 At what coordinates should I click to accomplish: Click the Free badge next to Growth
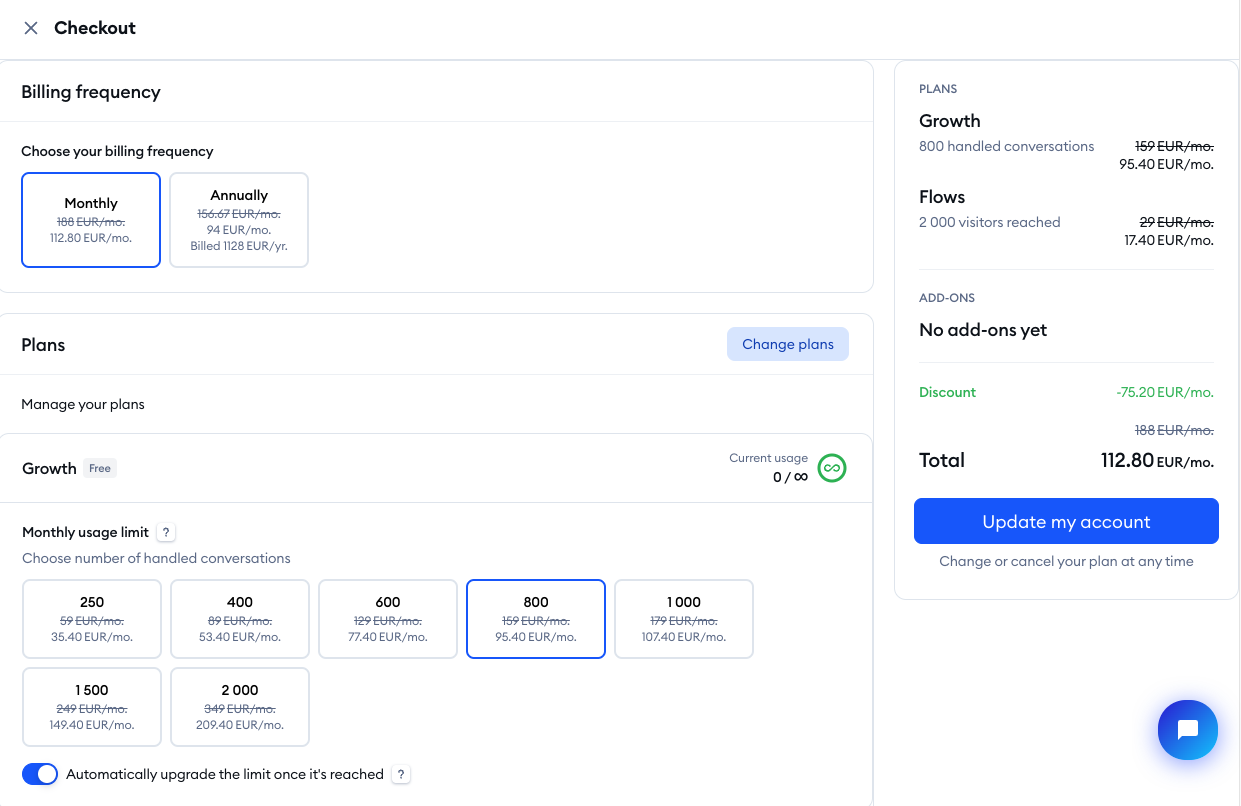point(100,468)
